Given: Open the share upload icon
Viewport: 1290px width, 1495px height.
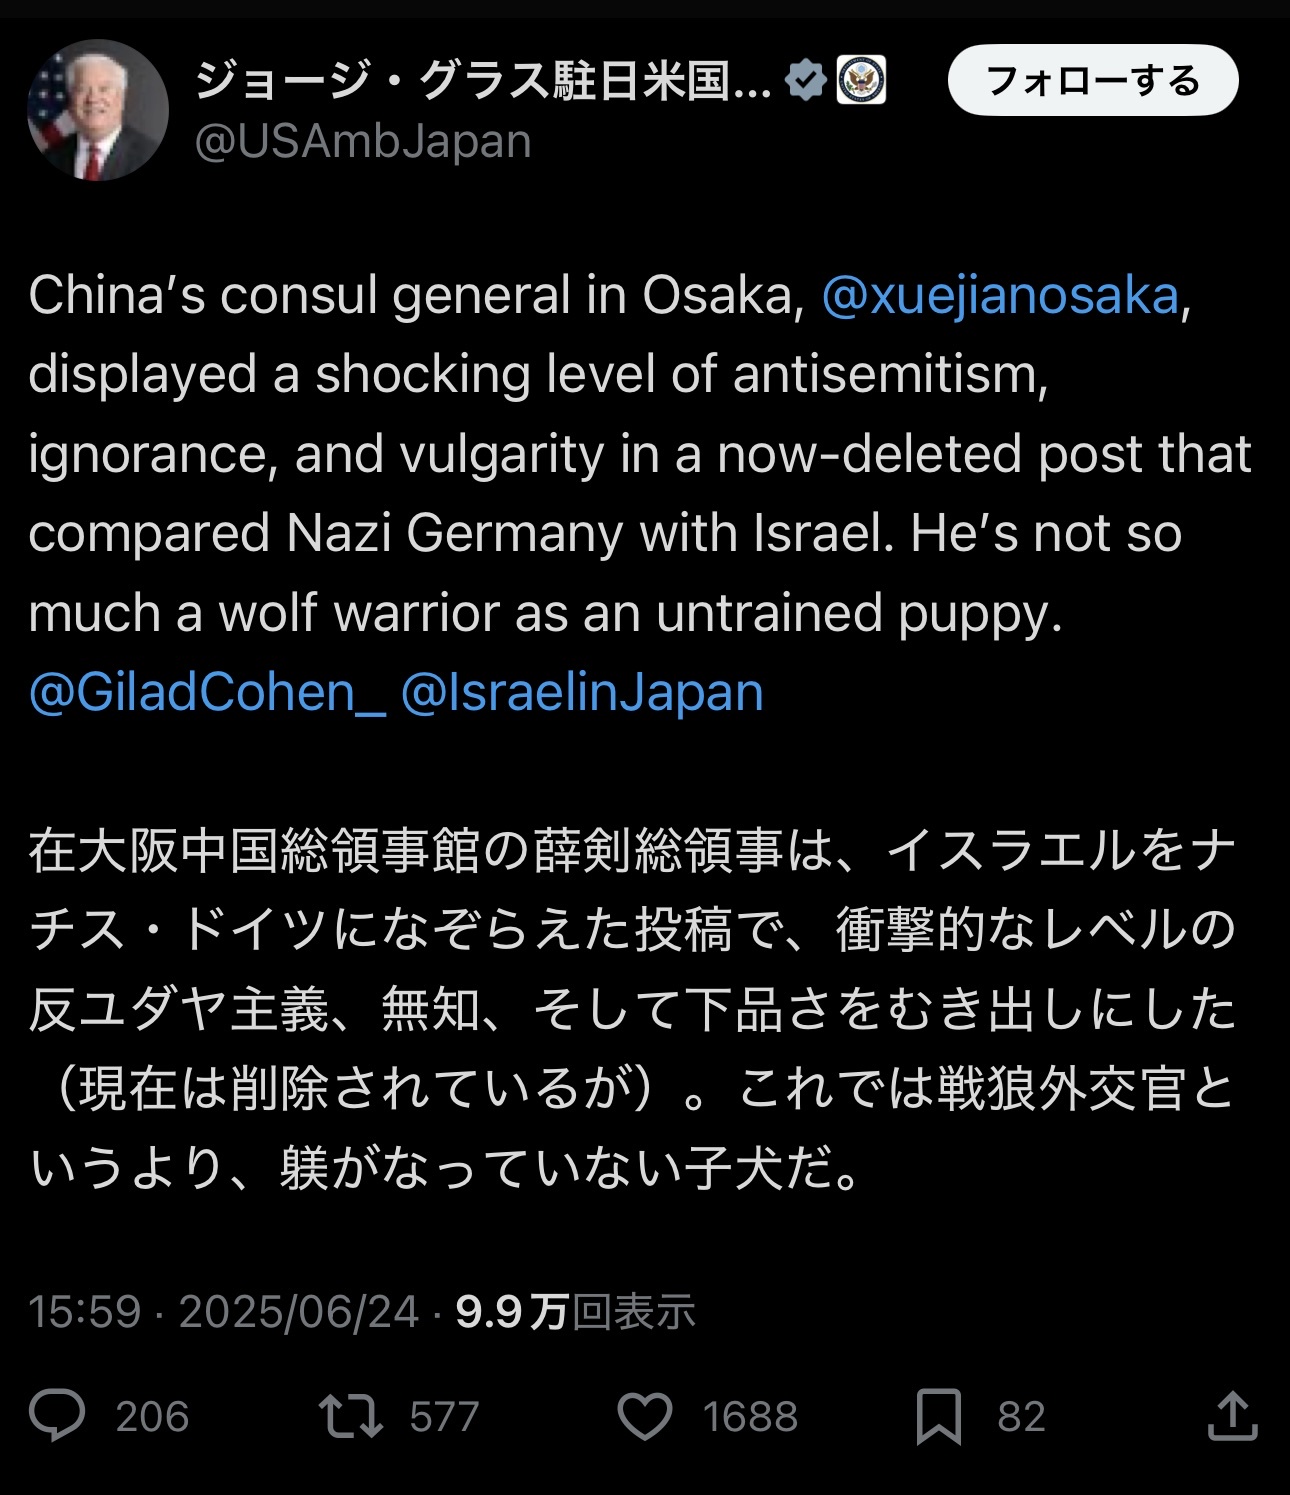Looking at the screenshot, I should (1232, 1416).
